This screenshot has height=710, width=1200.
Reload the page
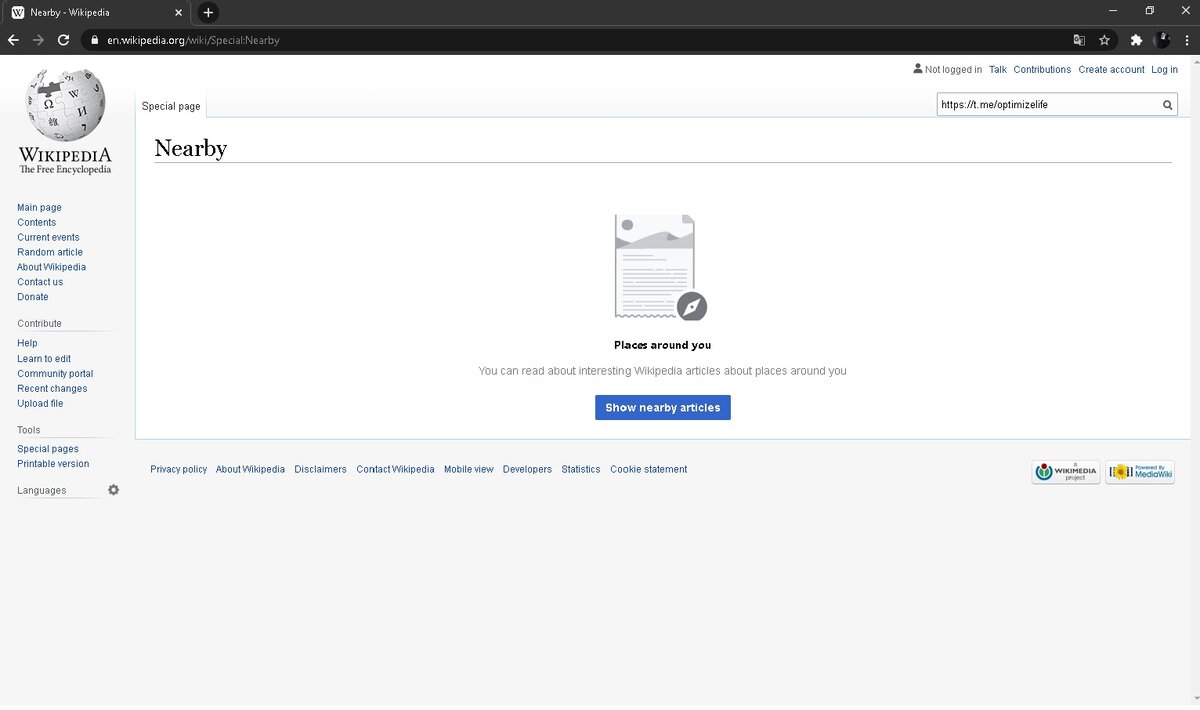(x=64, y=40)
